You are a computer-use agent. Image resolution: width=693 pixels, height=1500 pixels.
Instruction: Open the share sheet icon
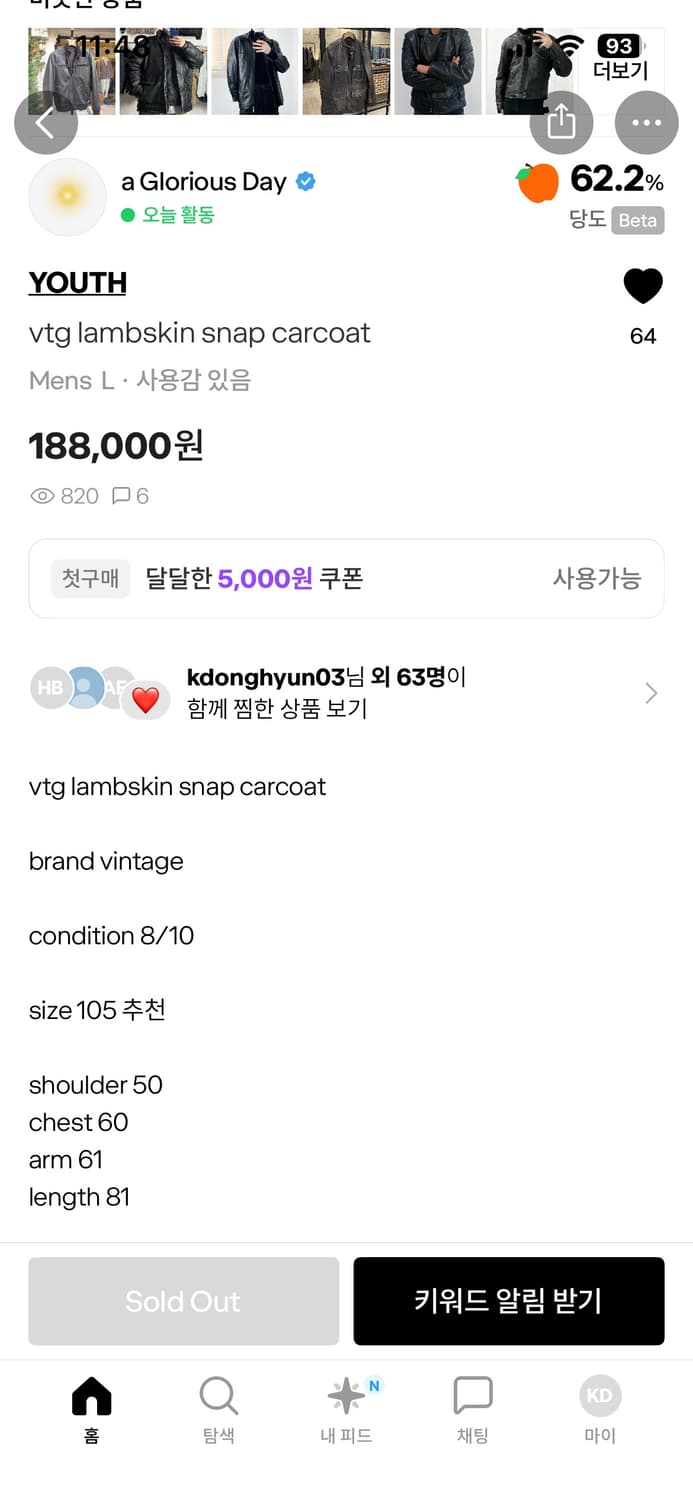561,123
